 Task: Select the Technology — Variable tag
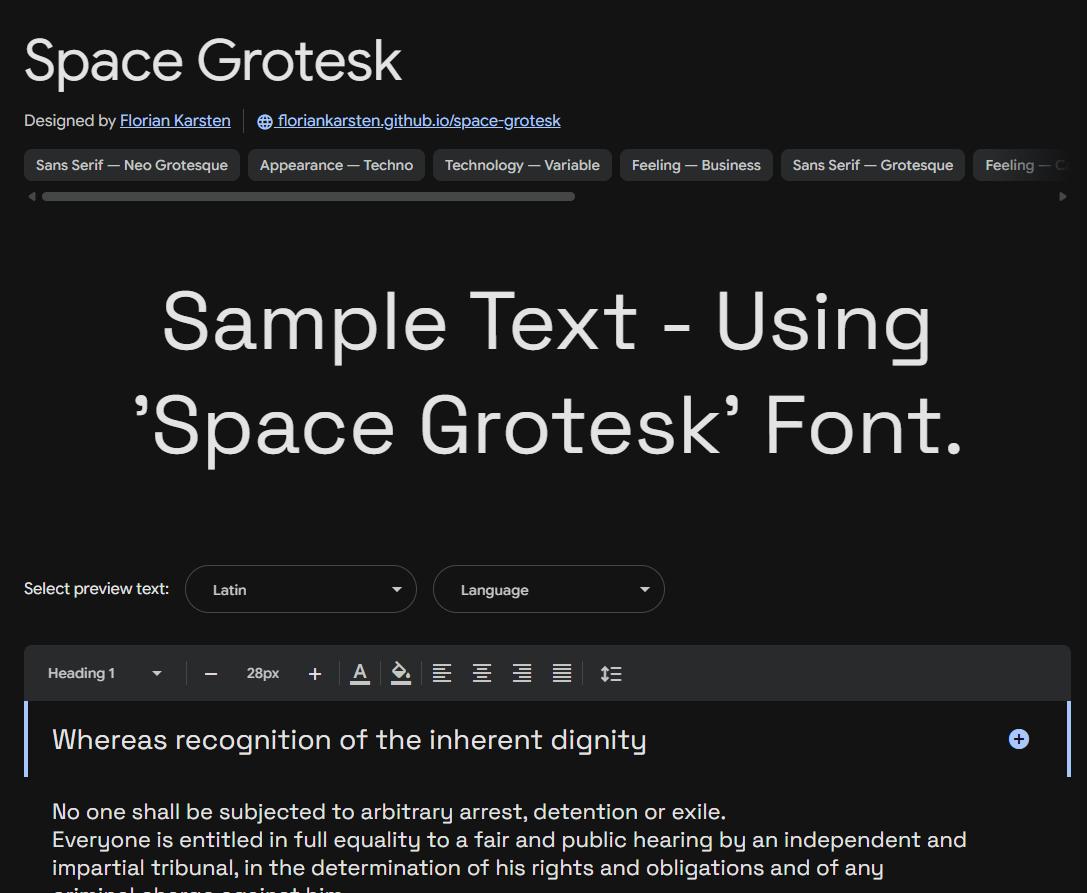pos(522,165)
